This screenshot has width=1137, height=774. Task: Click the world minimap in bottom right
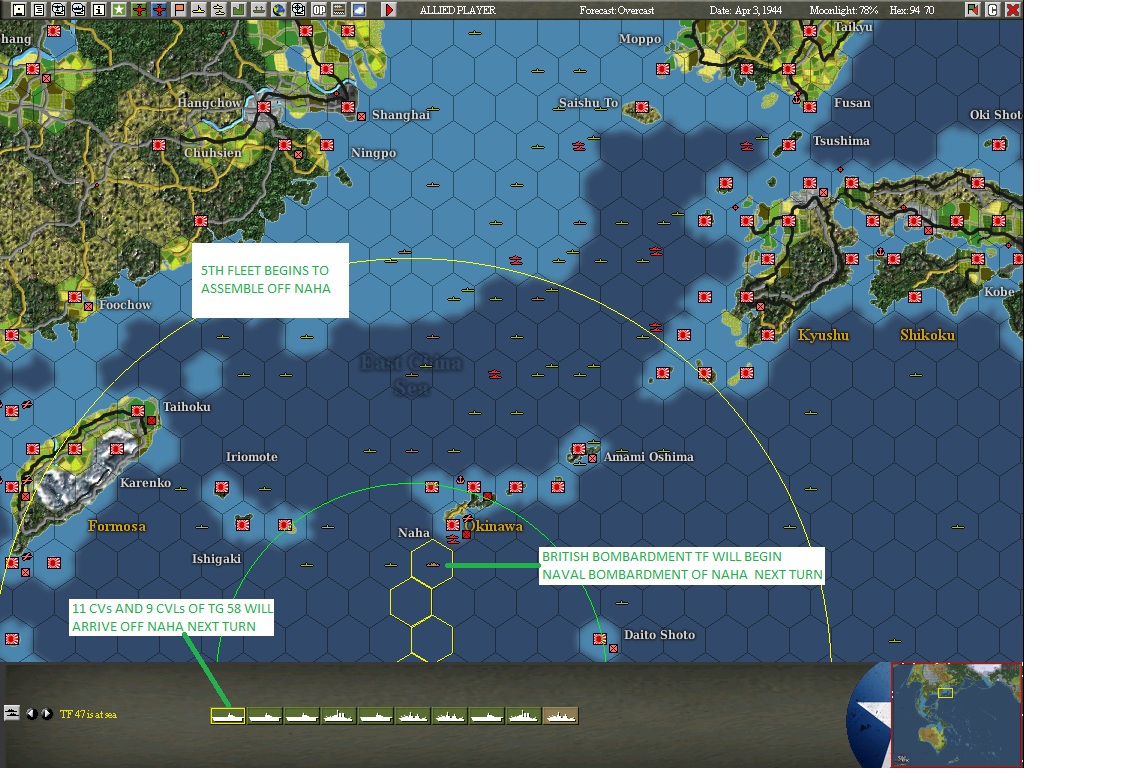click(956, 715)
